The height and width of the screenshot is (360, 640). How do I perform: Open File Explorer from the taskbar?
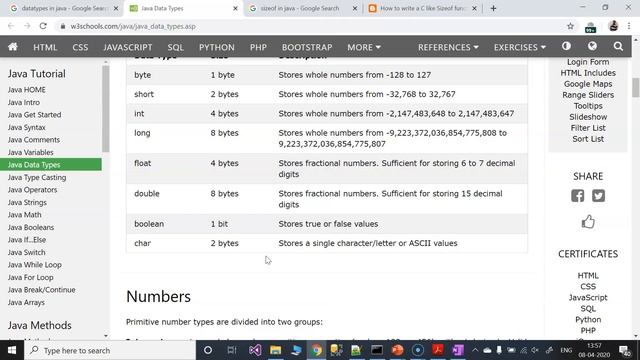(276, 350)
